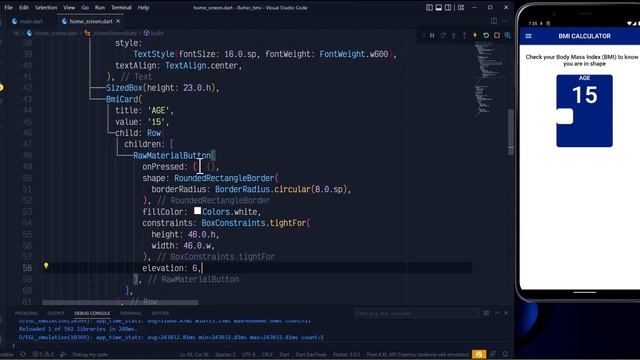Toggle the bottom panel layout icon
Viewport: 640px width, 360px height.
(439, 7)
